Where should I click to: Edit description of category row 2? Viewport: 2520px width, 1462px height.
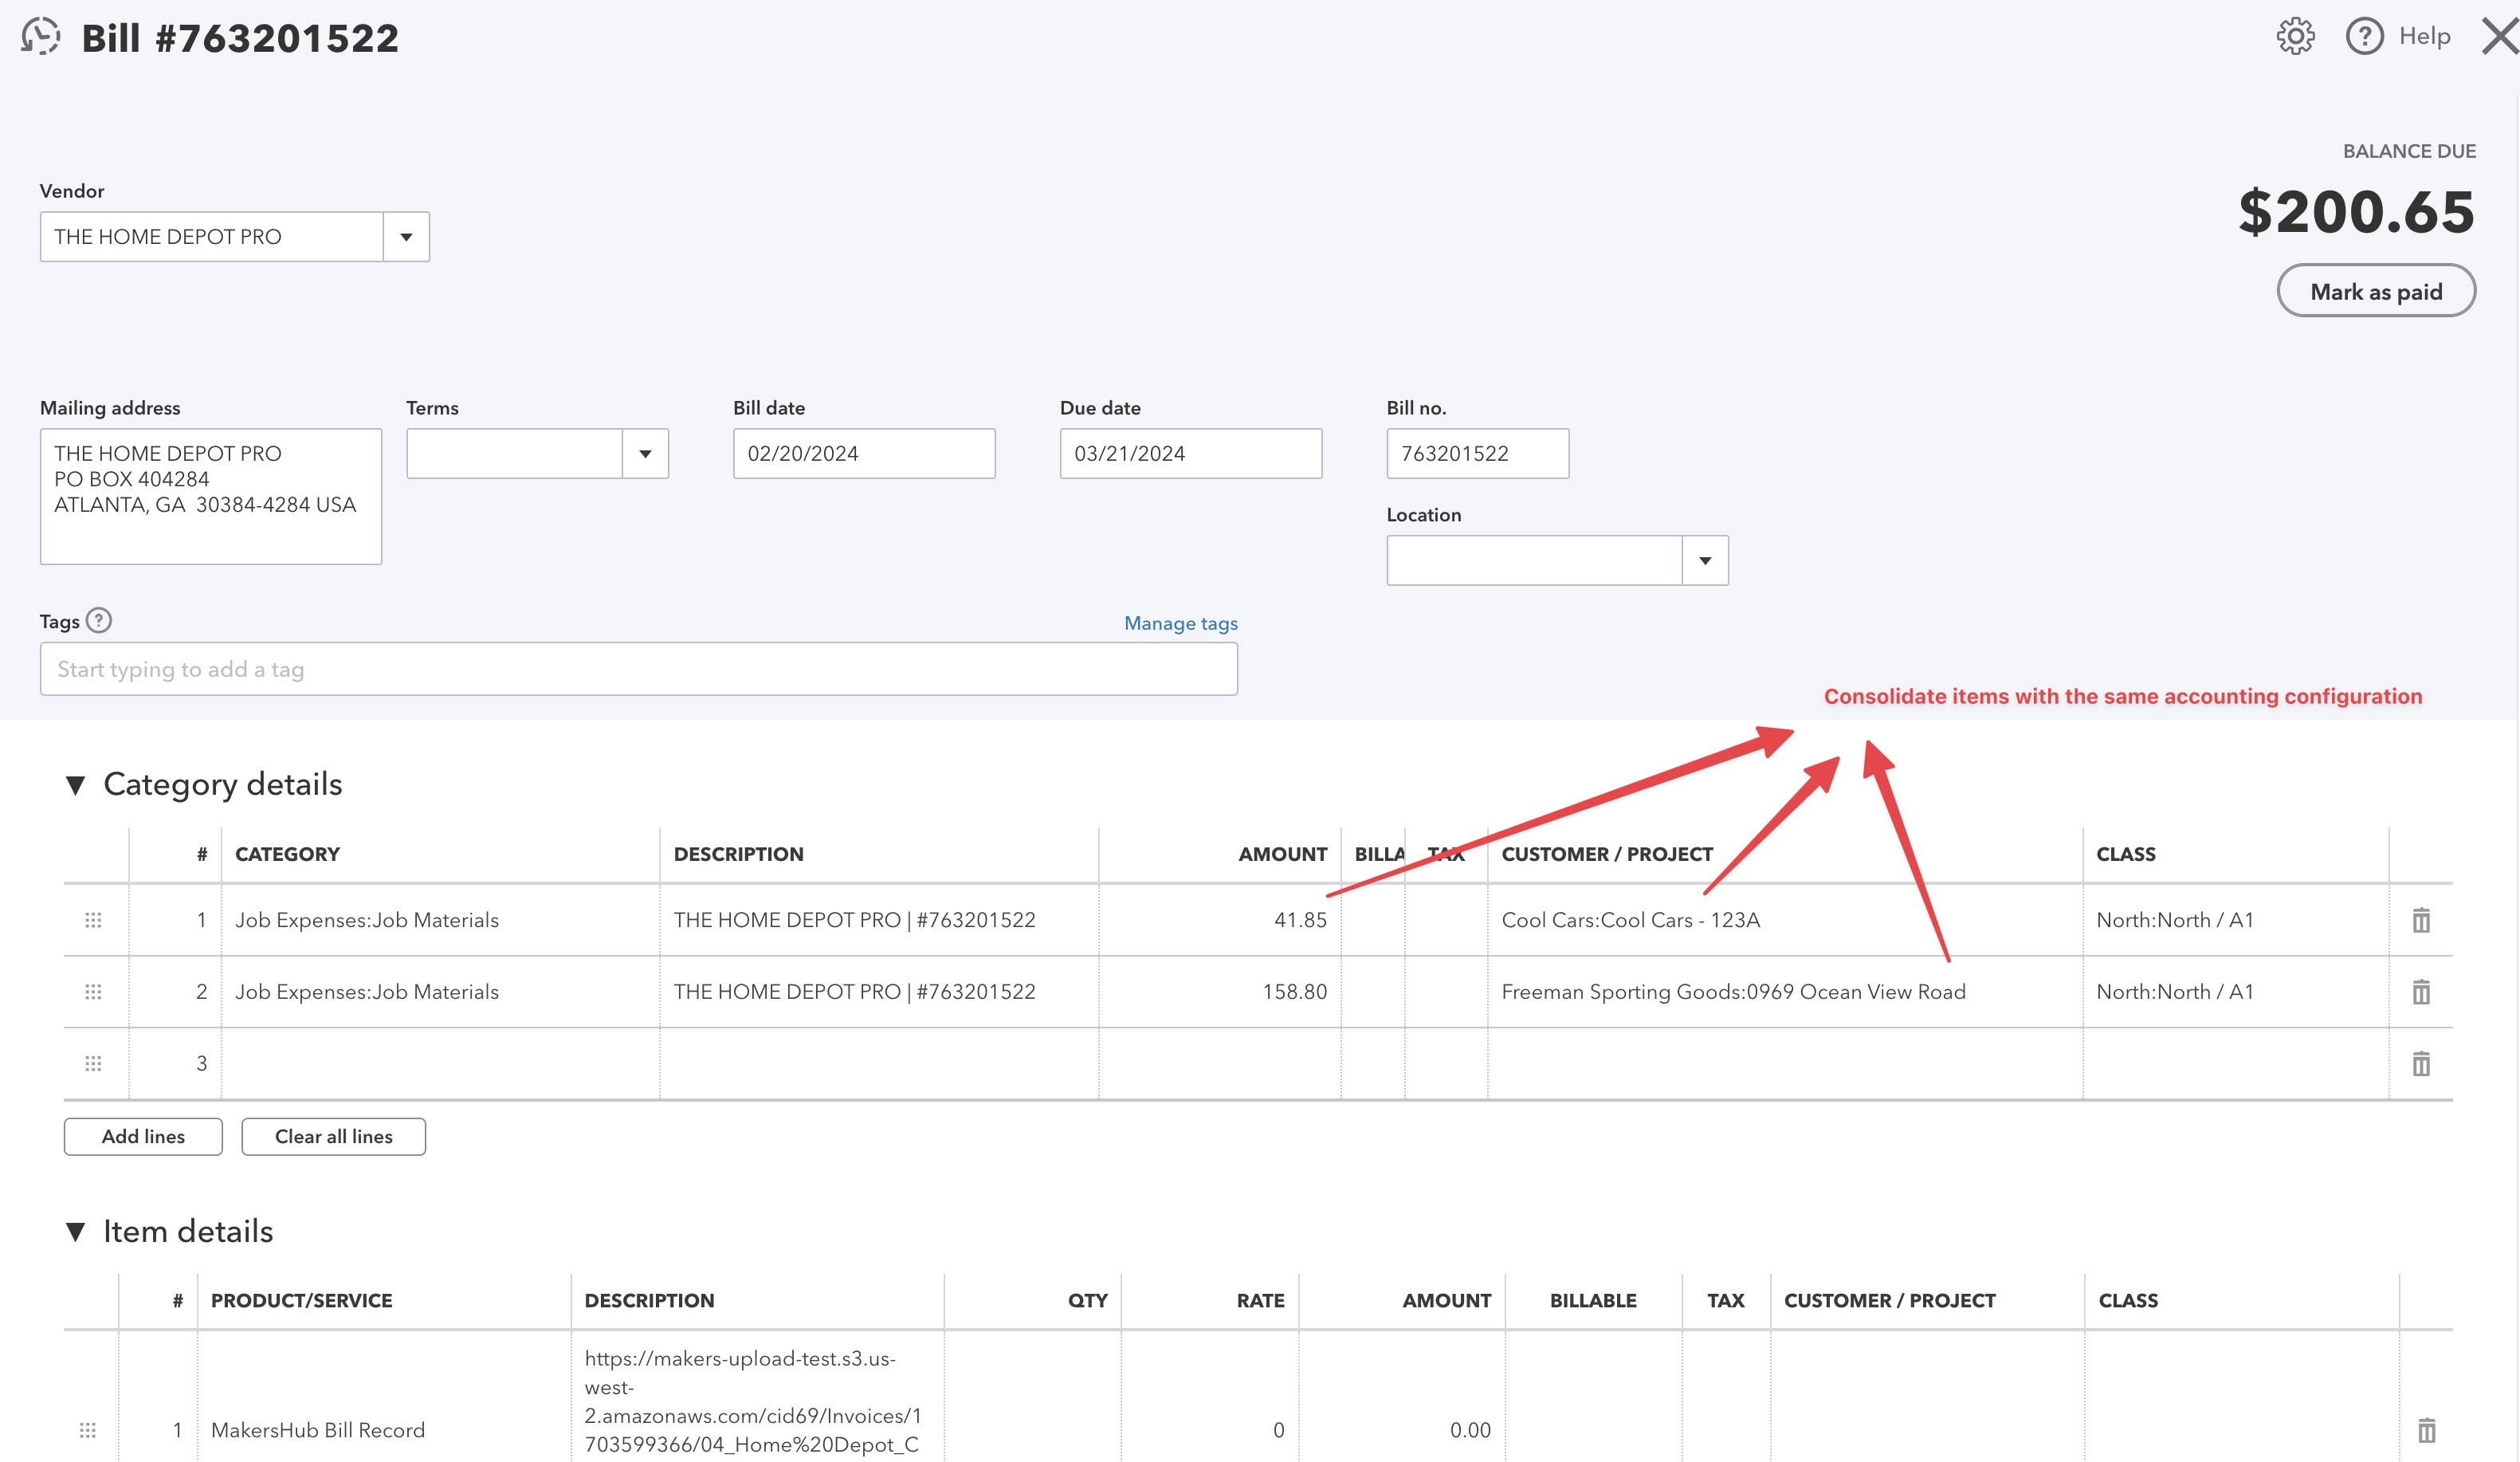click(x=879, y=992)
